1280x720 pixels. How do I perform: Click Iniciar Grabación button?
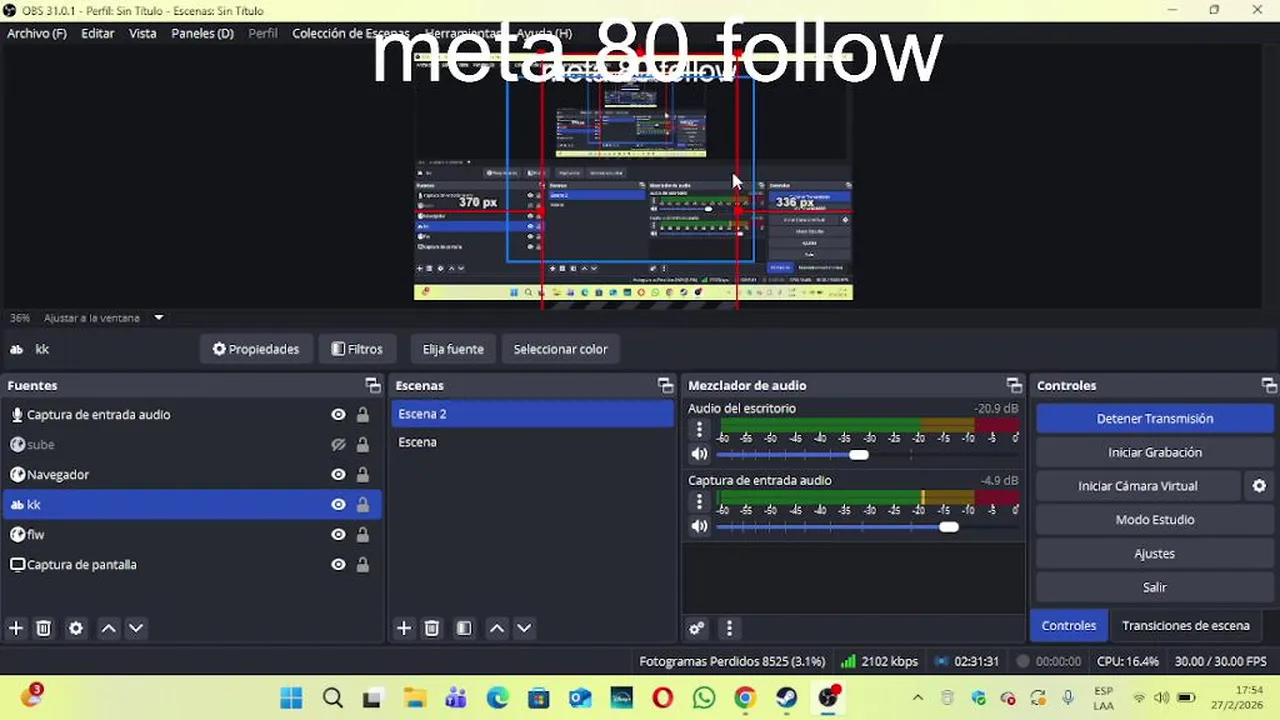(x=1155, y=453)
